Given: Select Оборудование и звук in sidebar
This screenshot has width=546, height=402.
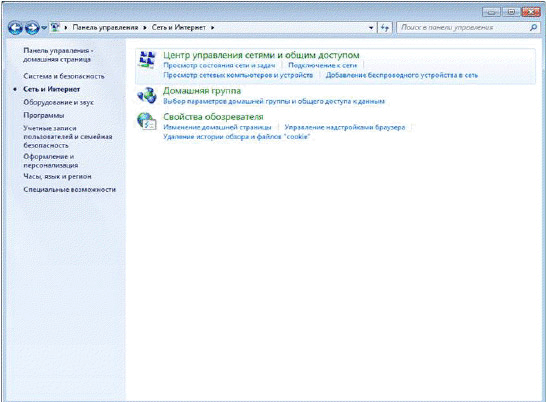Looking at the screenshot, I should tap(58, 102).
